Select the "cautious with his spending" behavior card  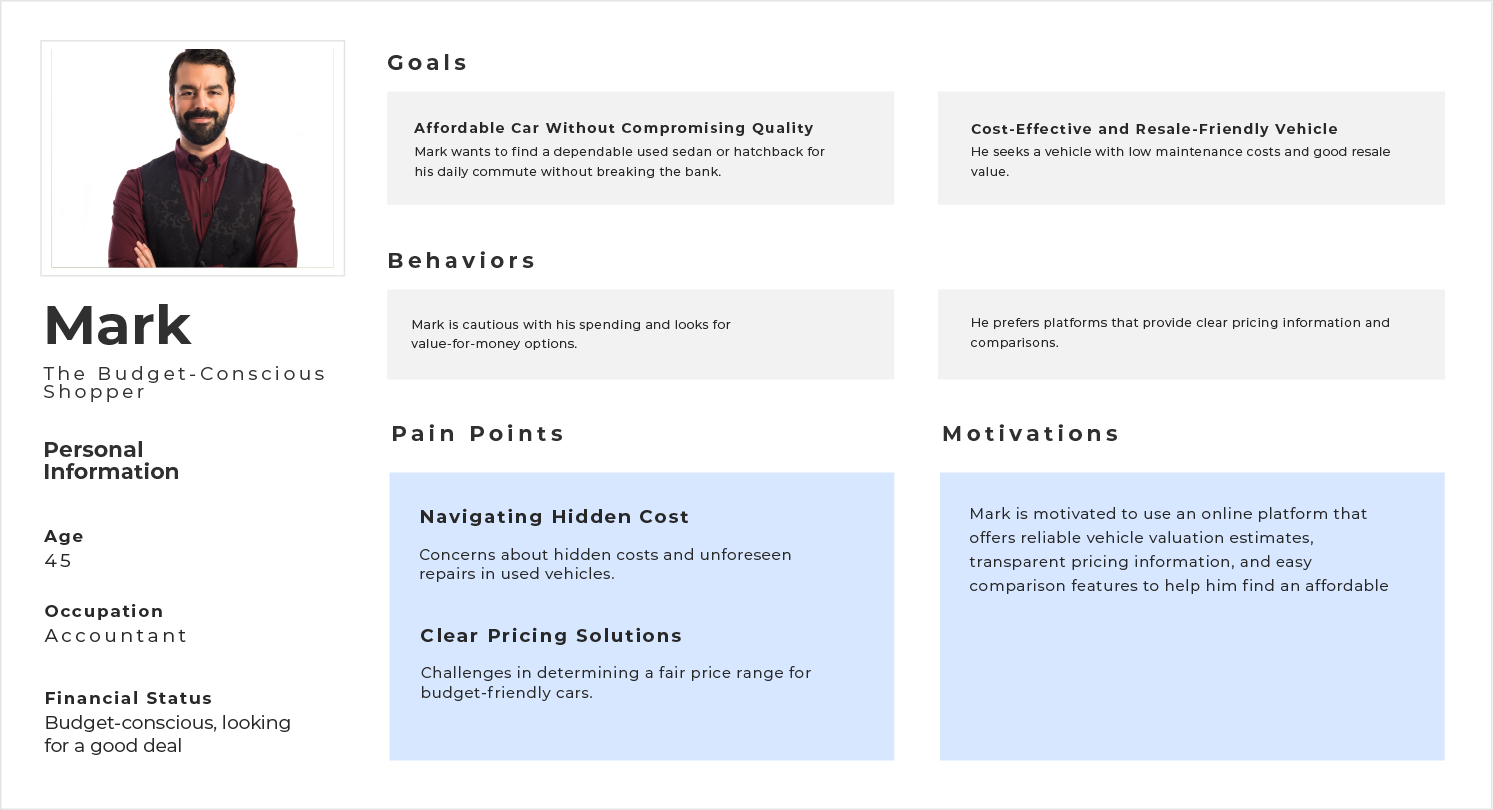[x=640, y=334]
